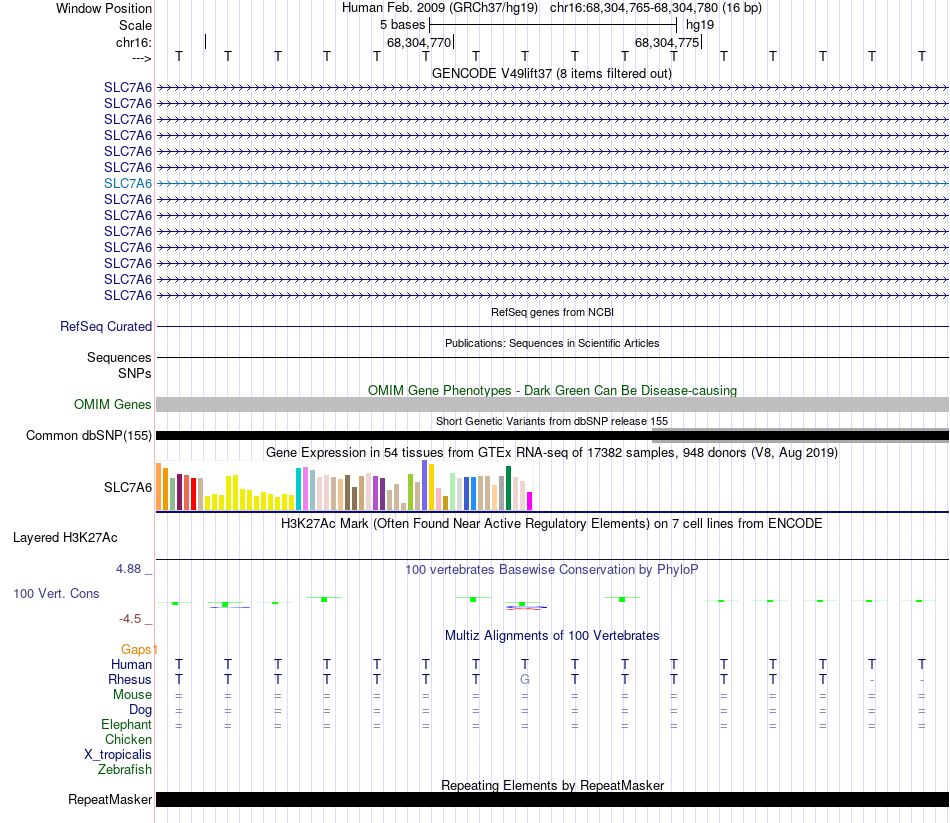Click the '4.88' upper PhyloP scale value
950x823 pixels.
click(x=128, y=568)
